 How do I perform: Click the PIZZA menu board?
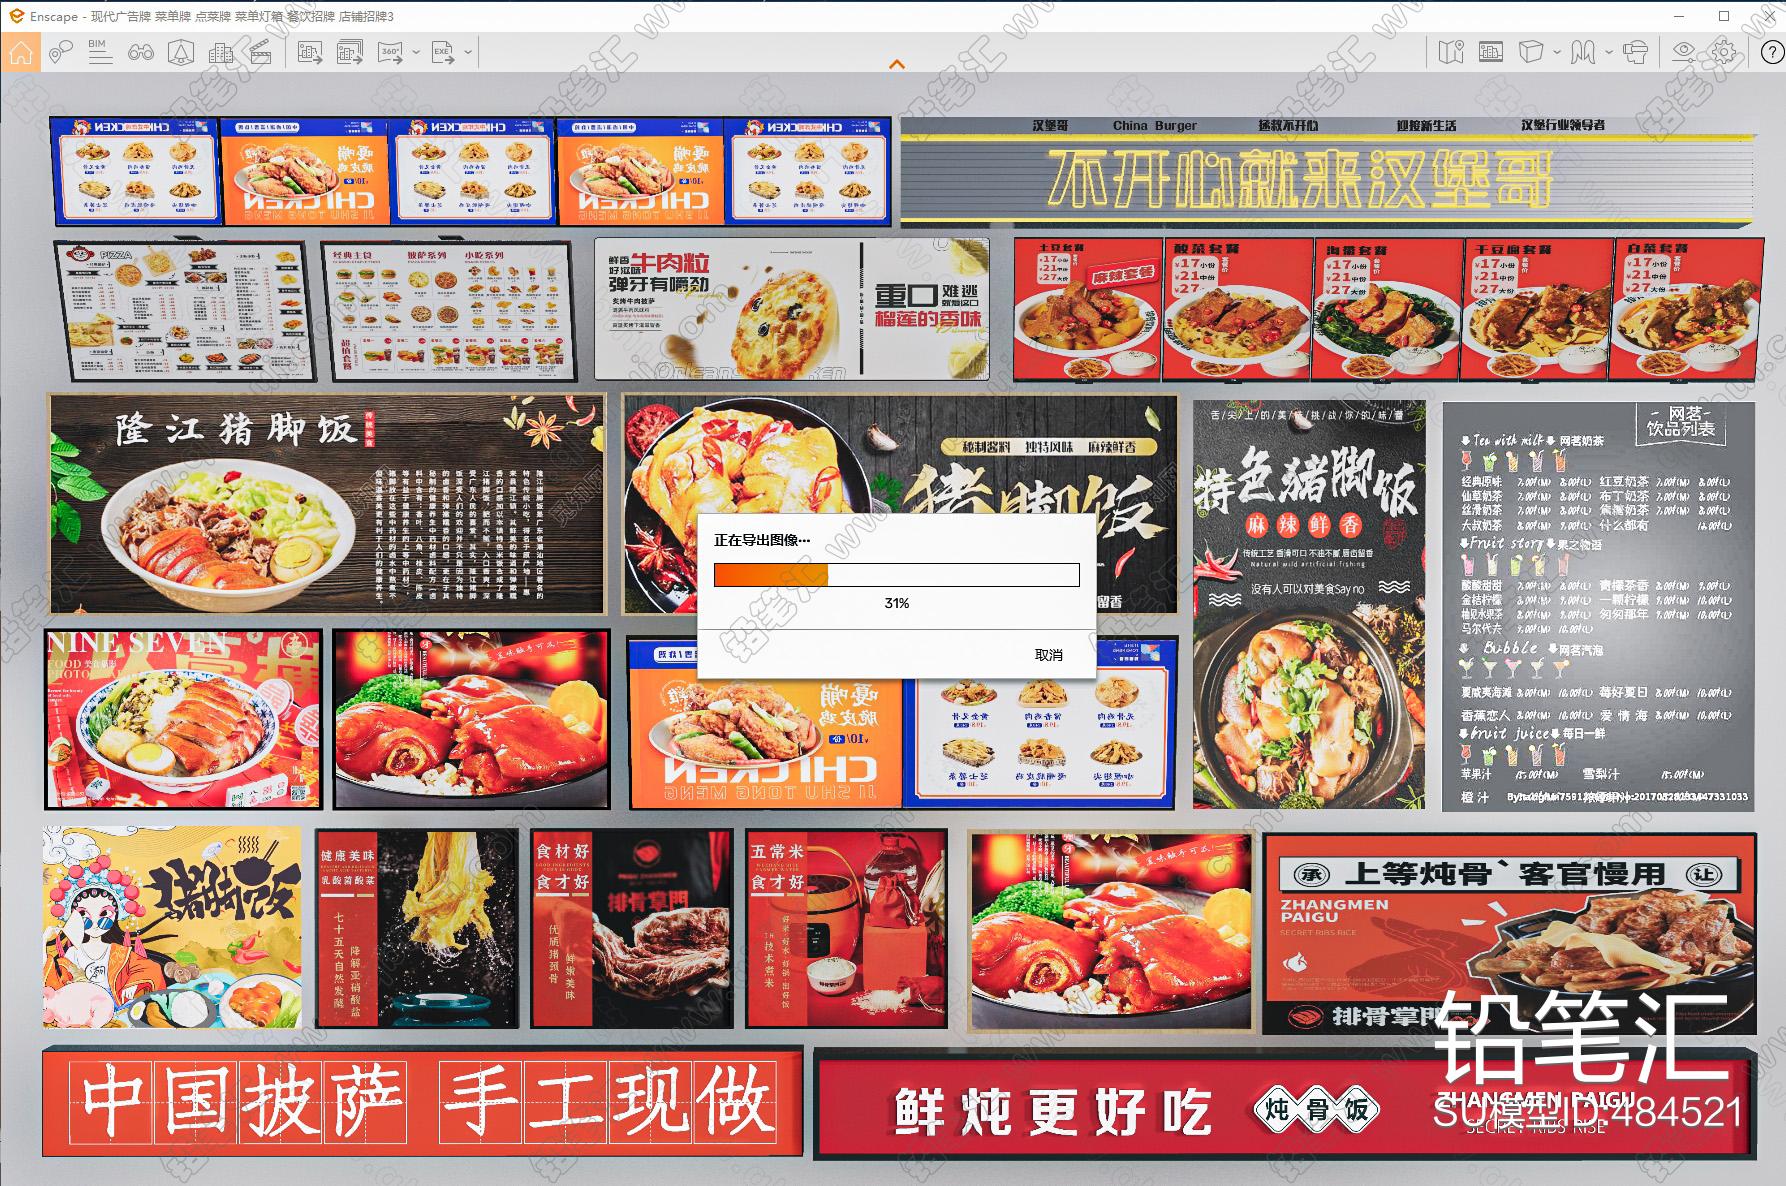click(x=185, y=311)
